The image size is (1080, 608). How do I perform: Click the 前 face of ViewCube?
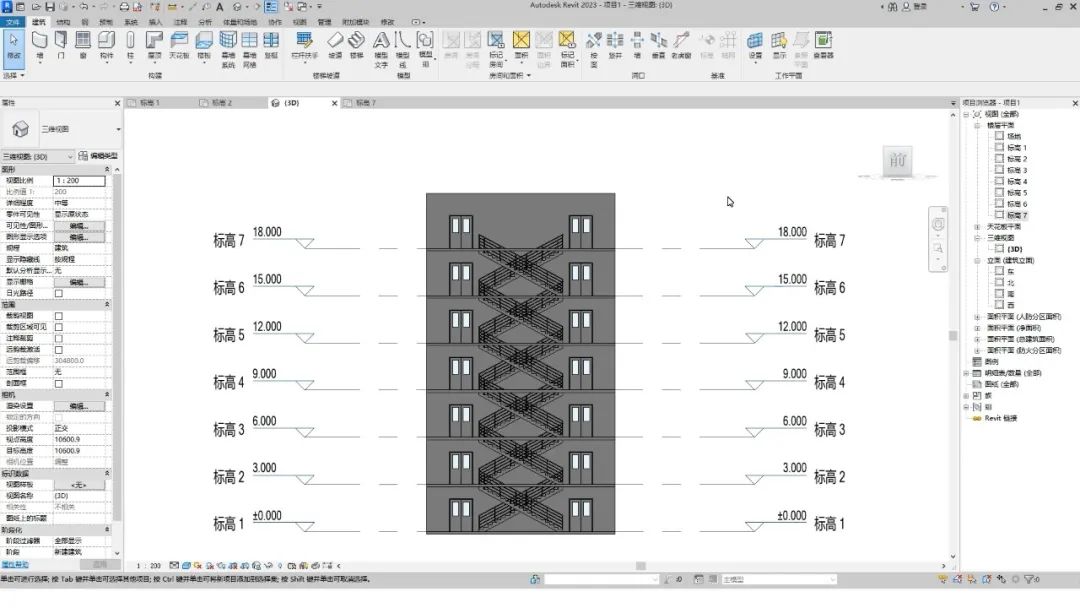[897, 161]
